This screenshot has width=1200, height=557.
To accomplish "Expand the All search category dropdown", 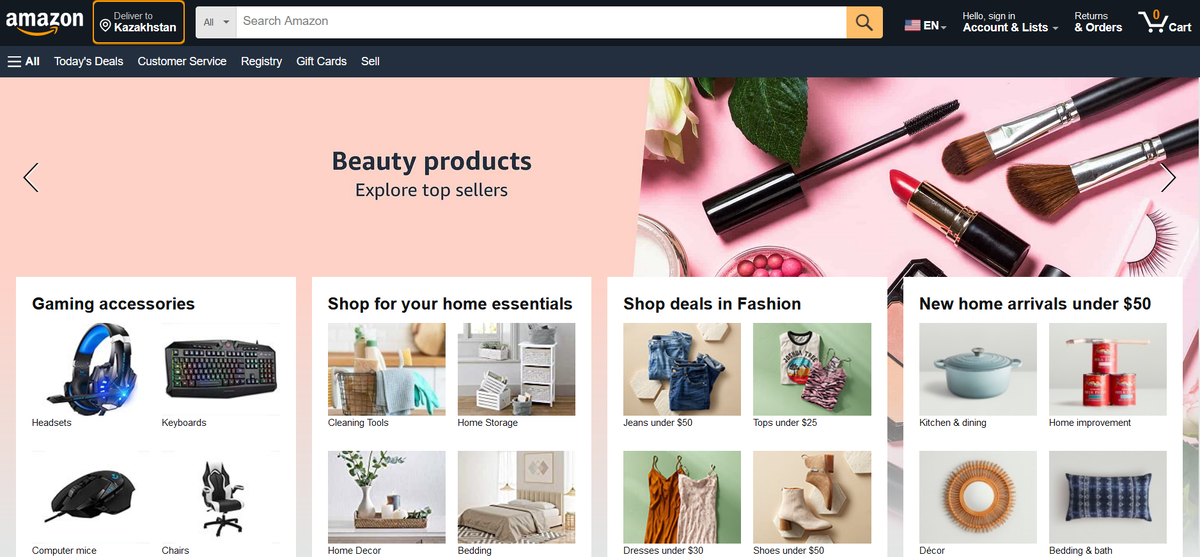I will click(216, 22).
